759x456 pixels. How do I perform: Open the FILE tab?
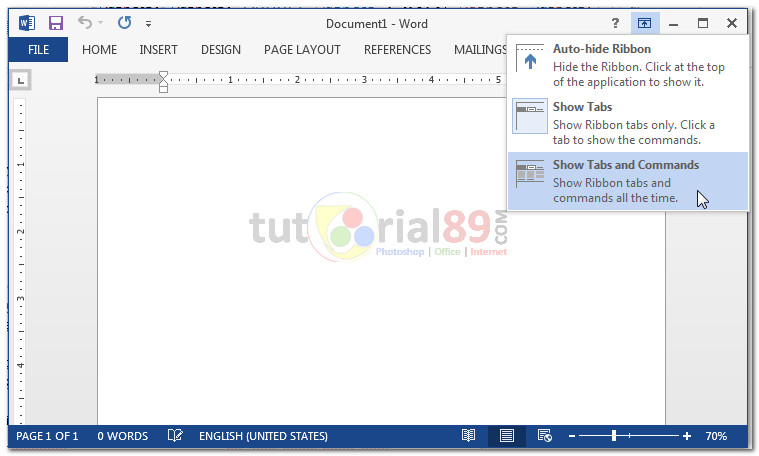(38, 49)
